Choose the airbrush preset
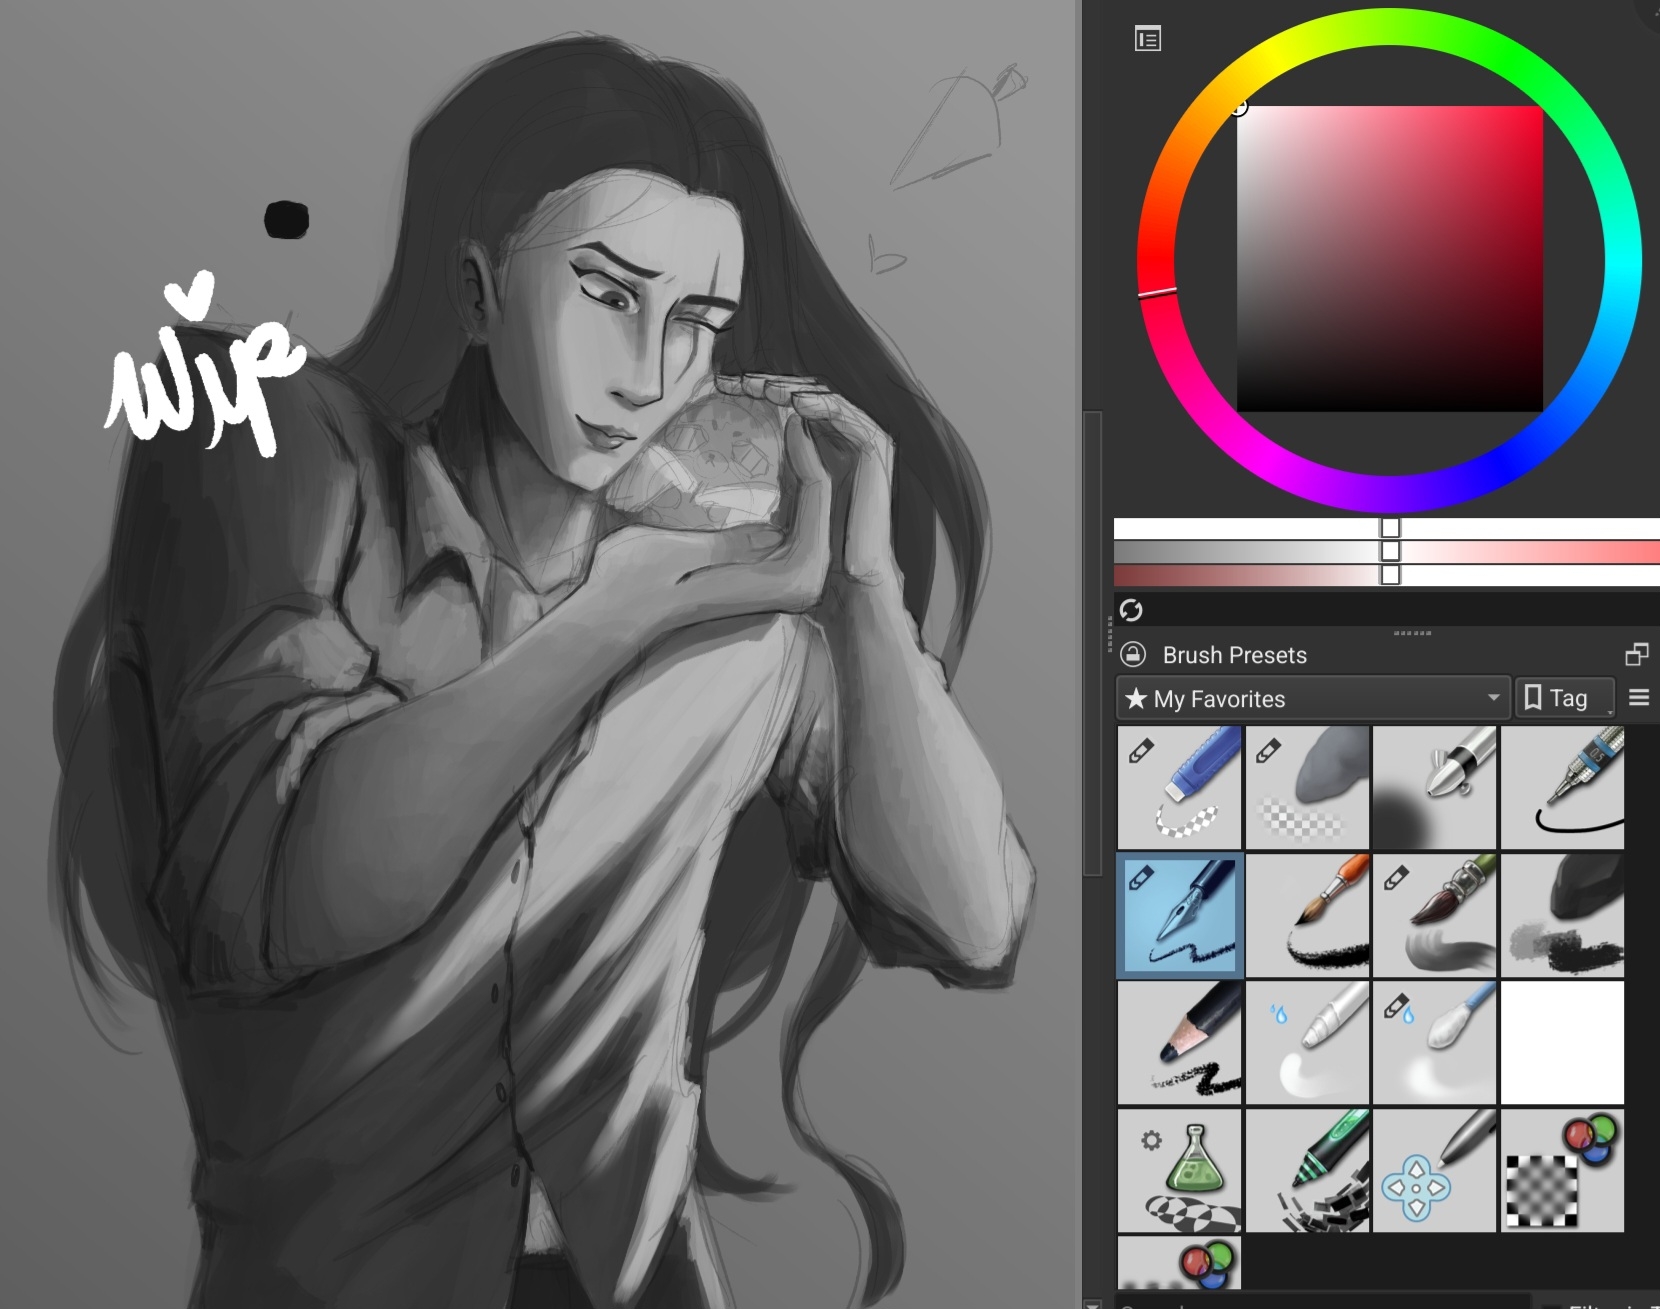The width and height of the screenshot is (1660, 1309). point(1435,788)
